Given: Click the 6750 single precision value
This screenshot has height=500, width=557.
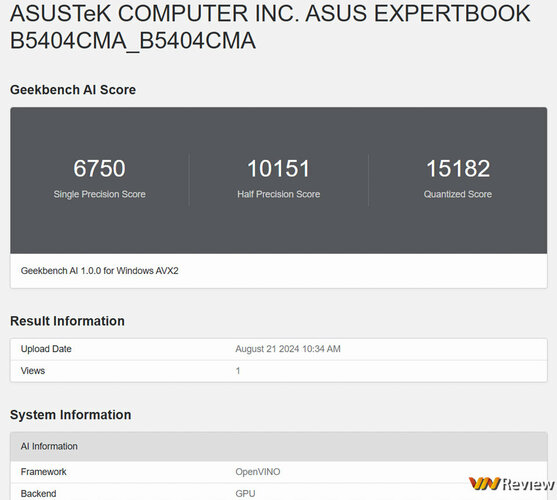Looking at the screenshot, I should click(x=99, y=168).
